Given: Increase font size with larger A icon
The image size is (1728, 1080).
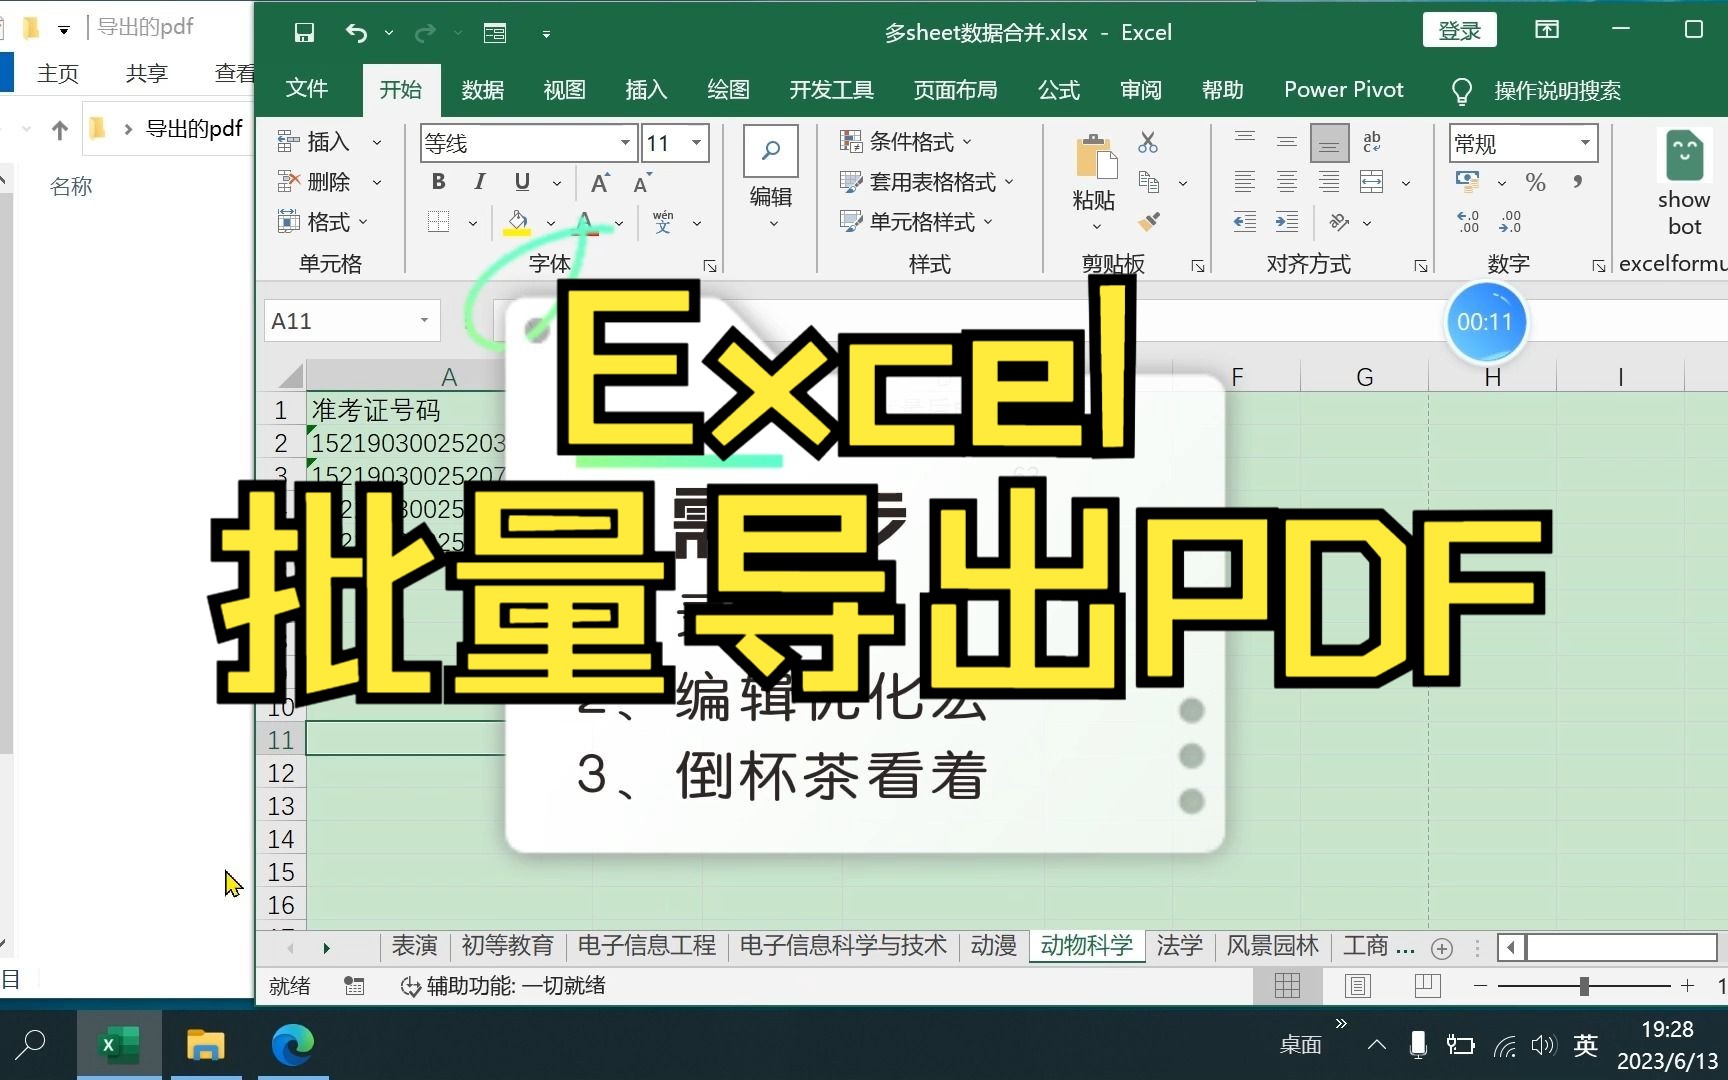Looking at the screenshot, I should coord(600,182).
